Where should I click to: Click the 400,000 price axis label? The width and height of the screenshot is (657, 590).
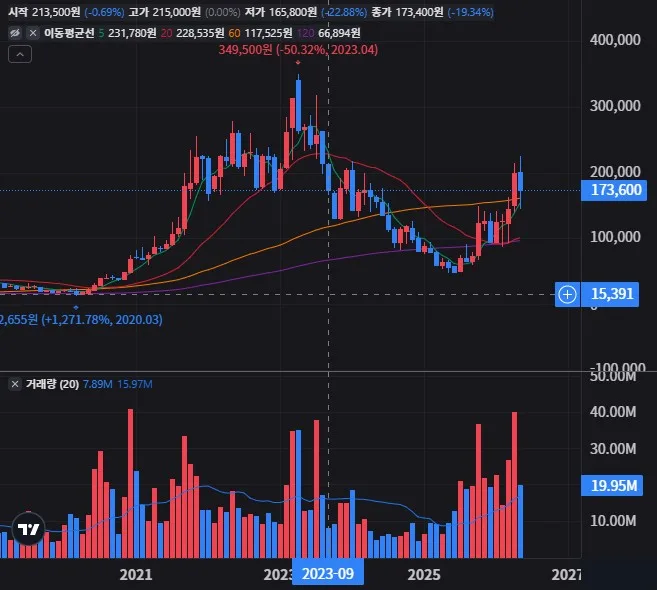pos(615,40)
